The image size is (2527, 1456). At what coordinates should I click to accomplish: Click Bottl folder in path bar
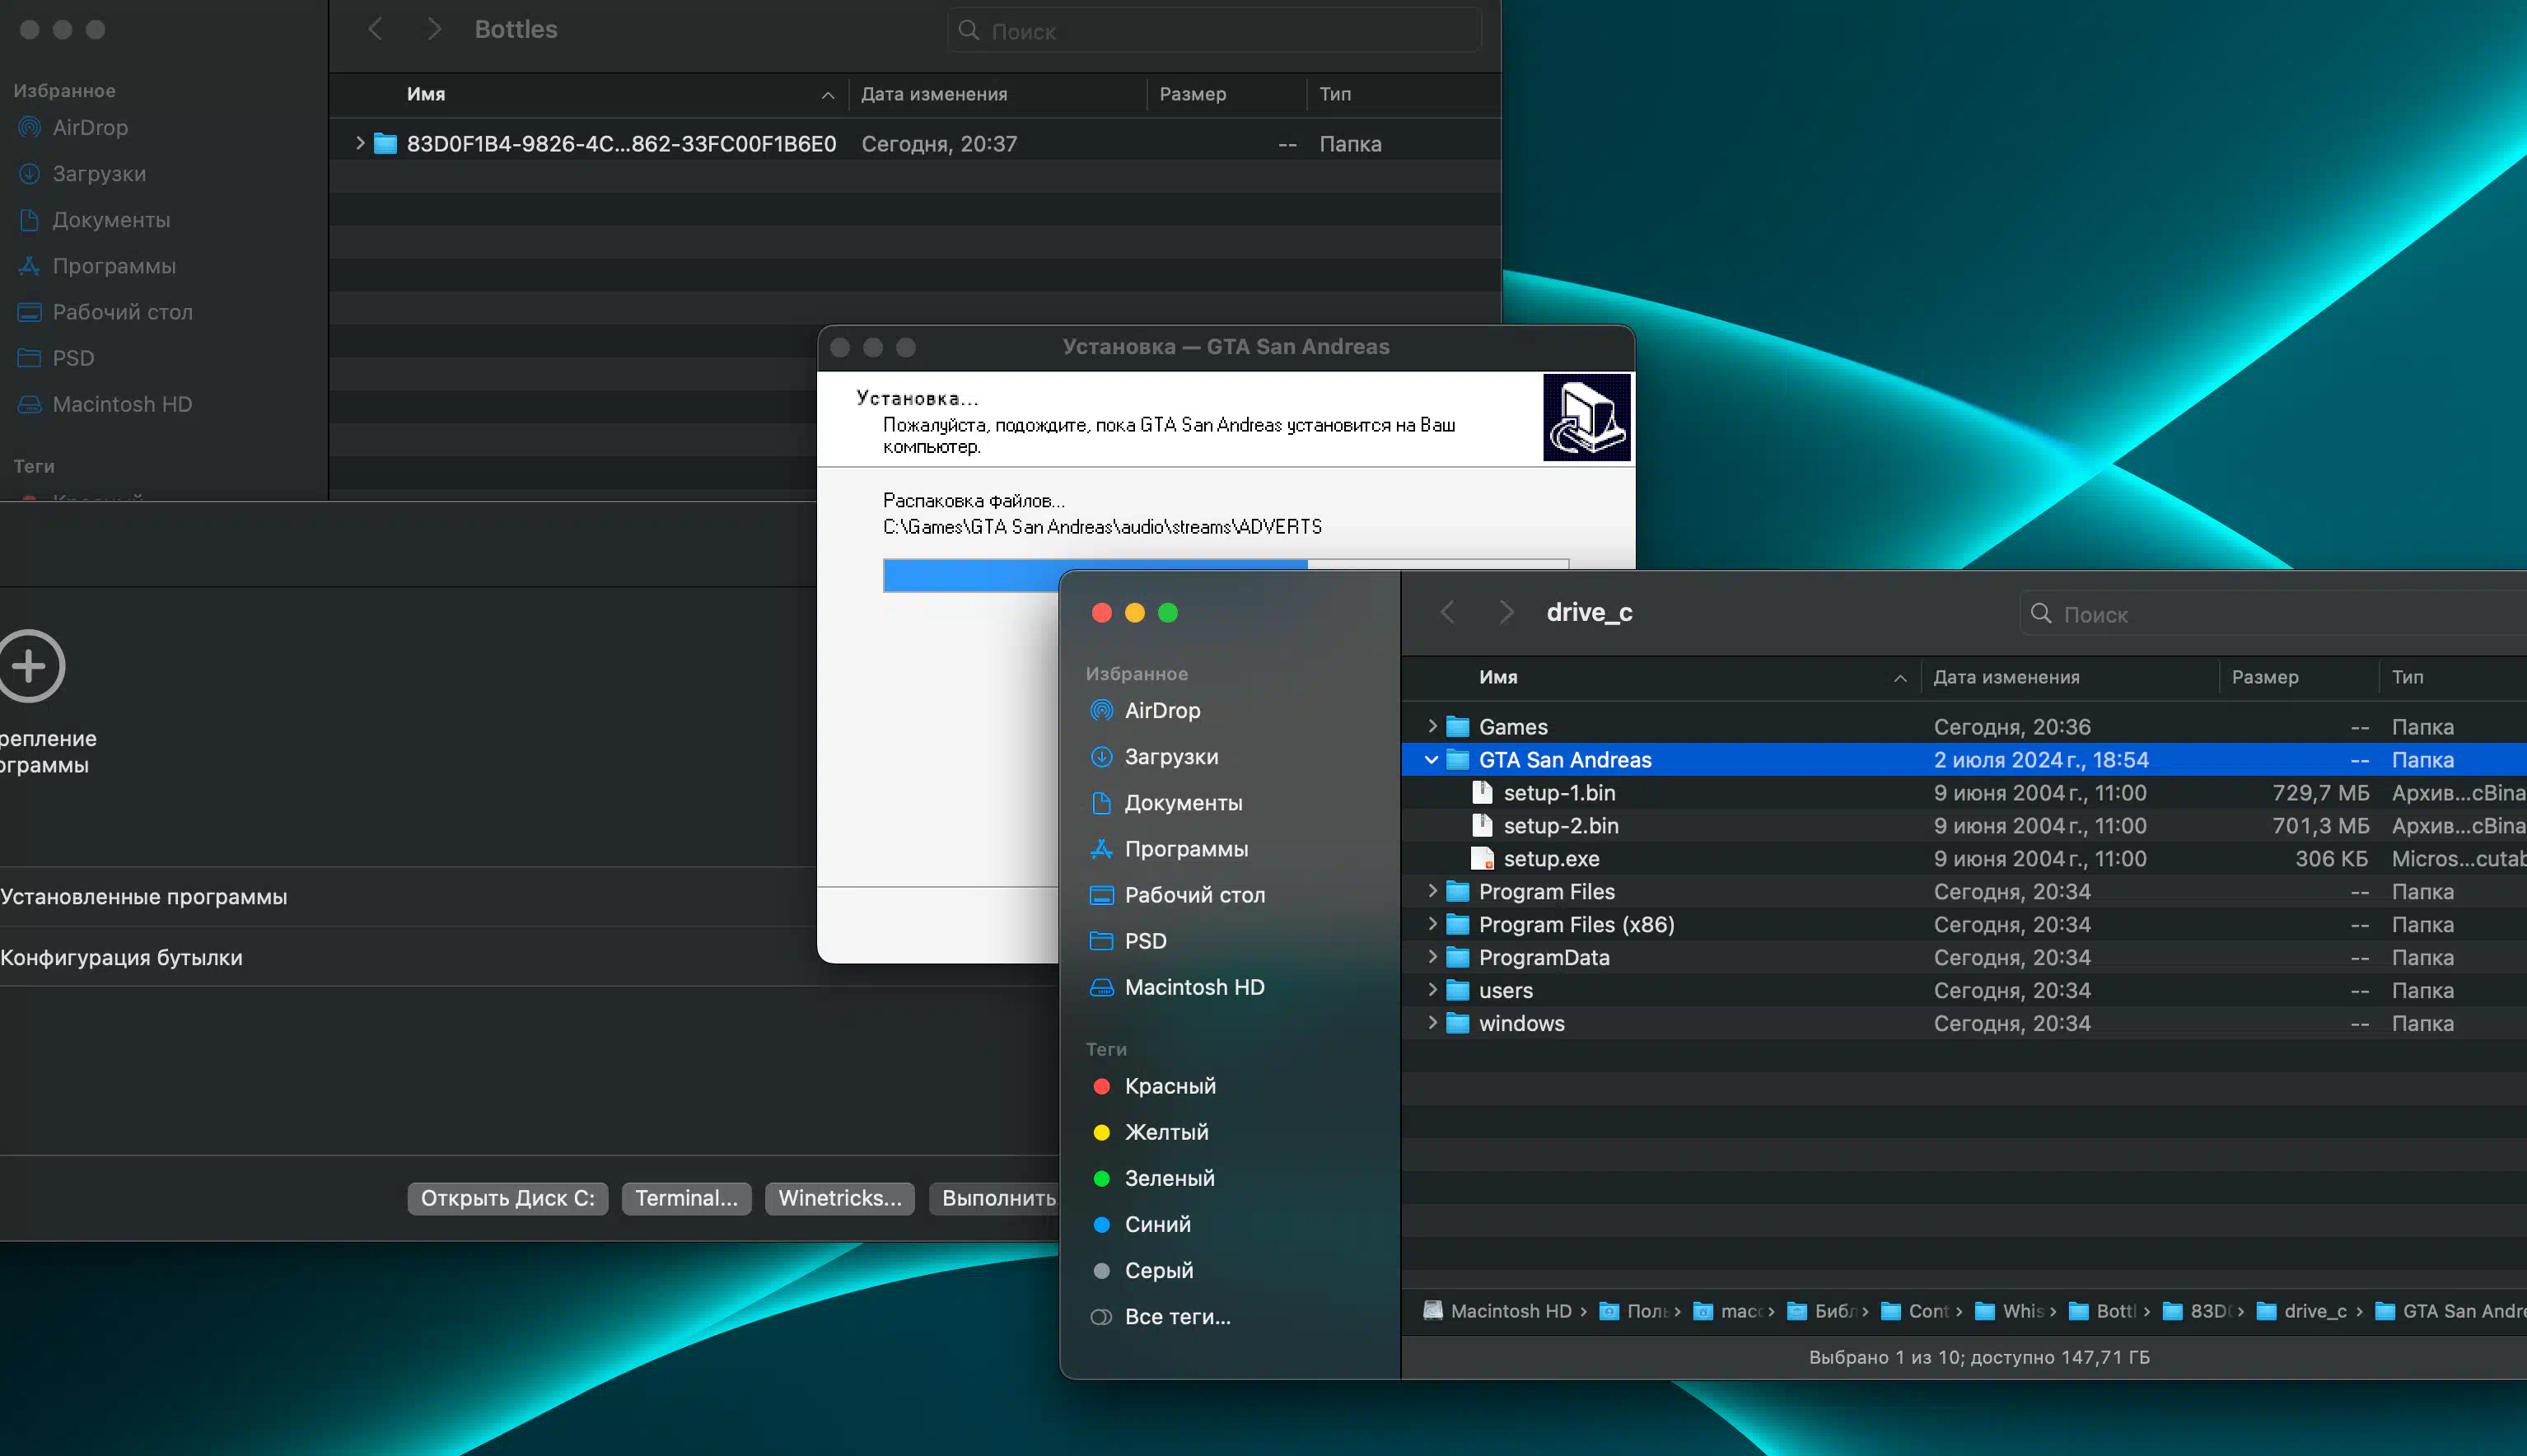tap(2102, 1310)
